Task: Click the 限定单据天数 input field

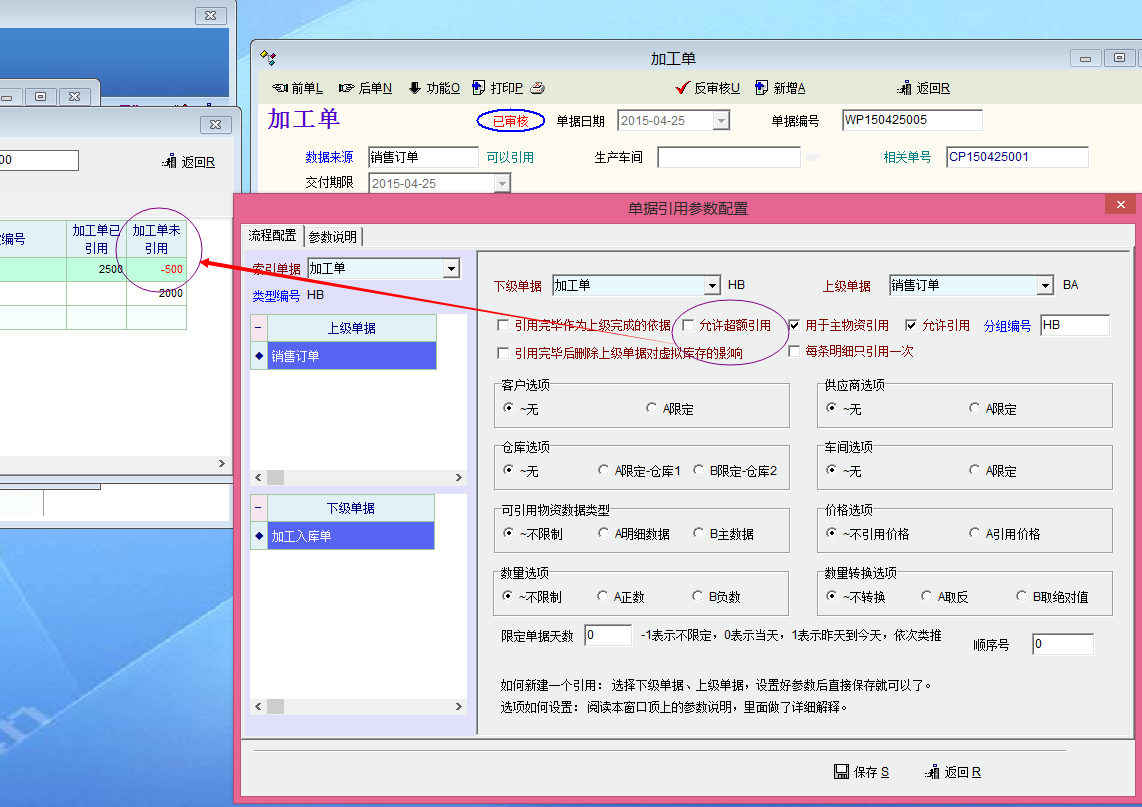Action: [x=608, y=636]
